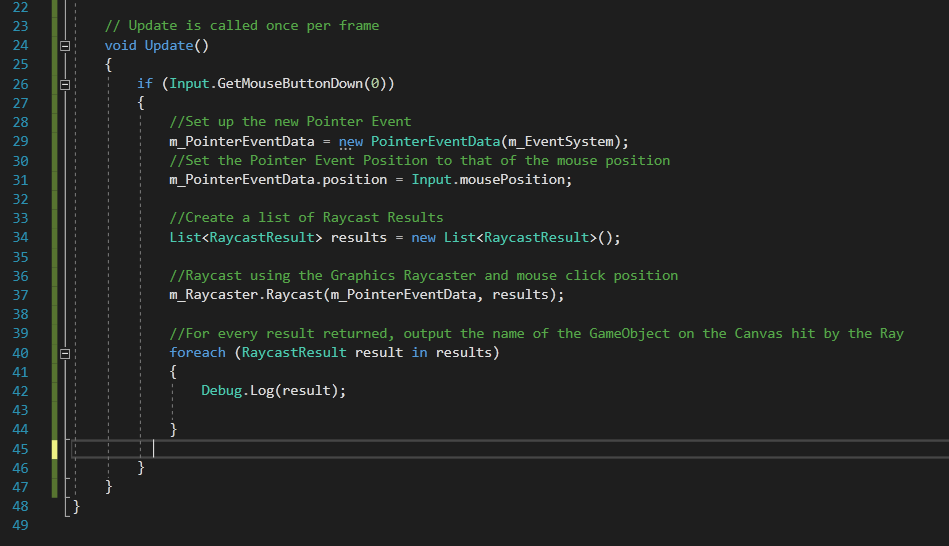Click line number 45 in gutter

tap(21, 449)
